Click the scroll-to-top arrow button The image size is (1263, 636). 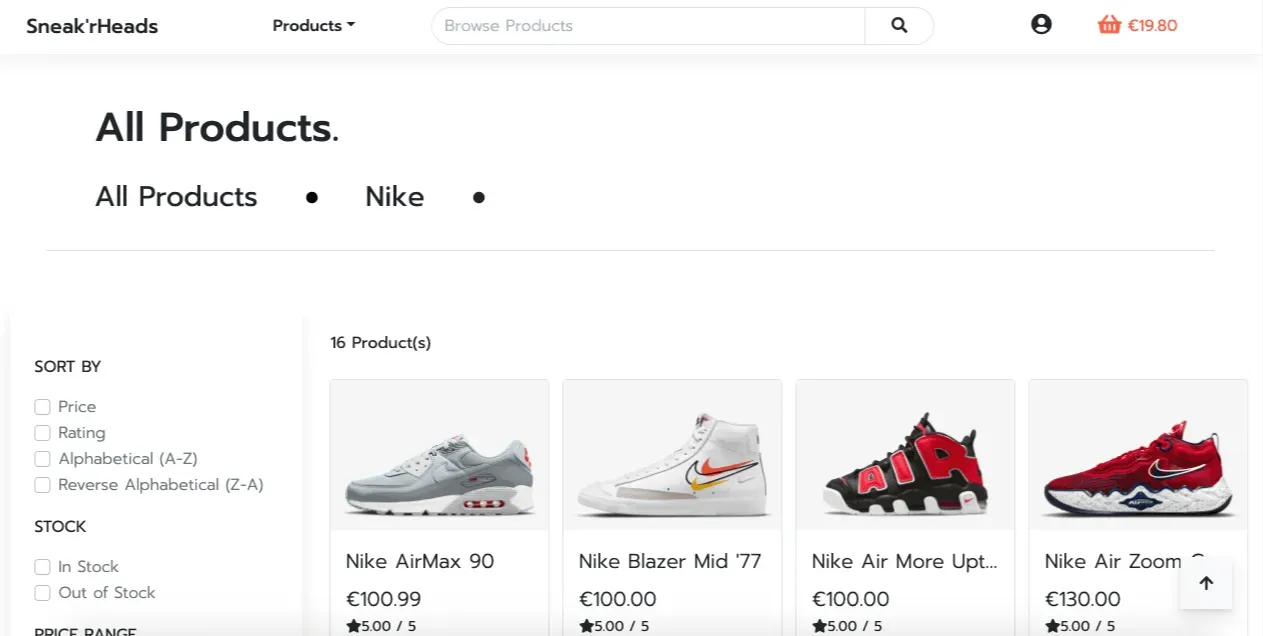tap(1206, 583)
